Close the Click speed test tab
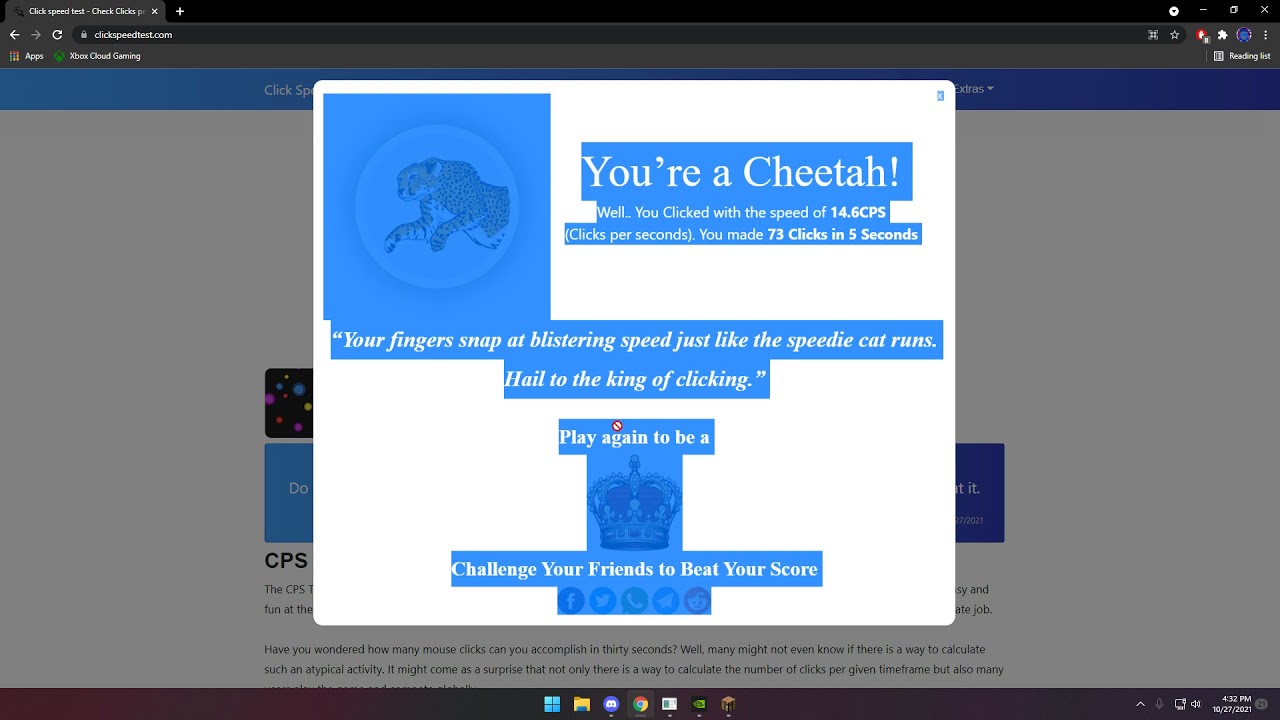 155,11
